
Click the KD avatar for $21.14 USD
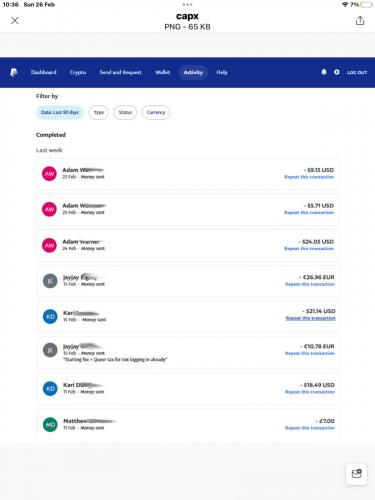(x=50, y=316)
